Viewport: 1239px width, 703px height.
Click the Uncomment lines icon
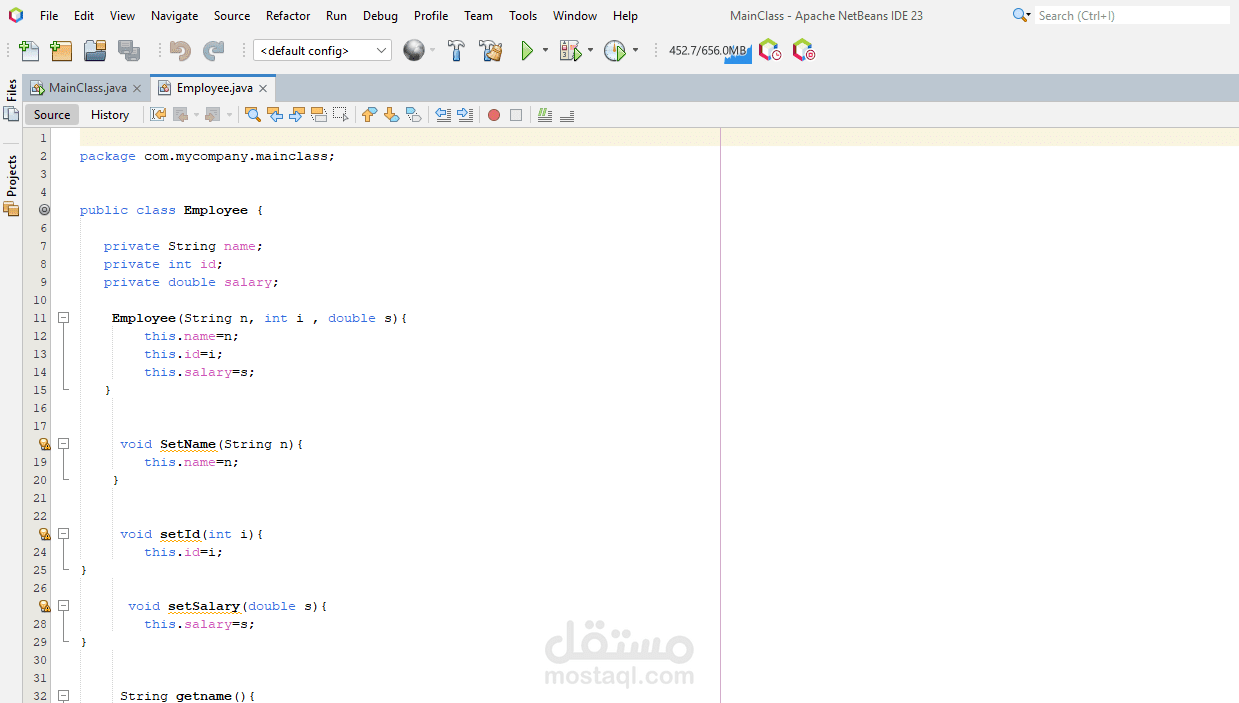click(567, 115)
